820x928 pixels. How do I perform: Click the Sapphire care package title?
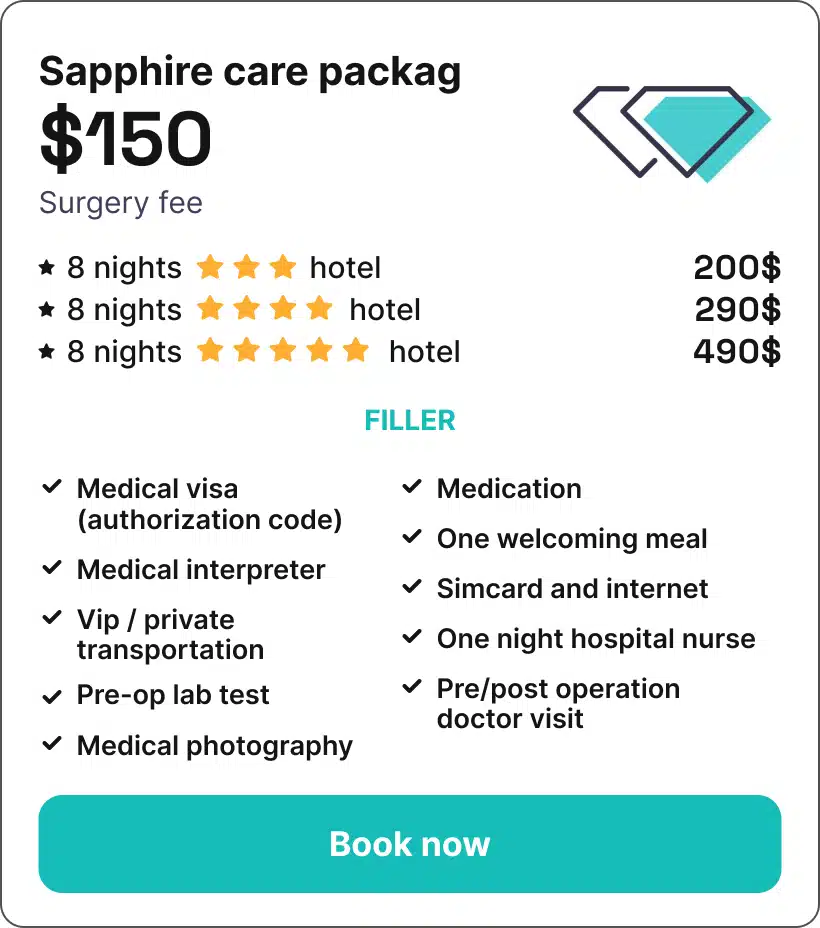tap(250, 72)
